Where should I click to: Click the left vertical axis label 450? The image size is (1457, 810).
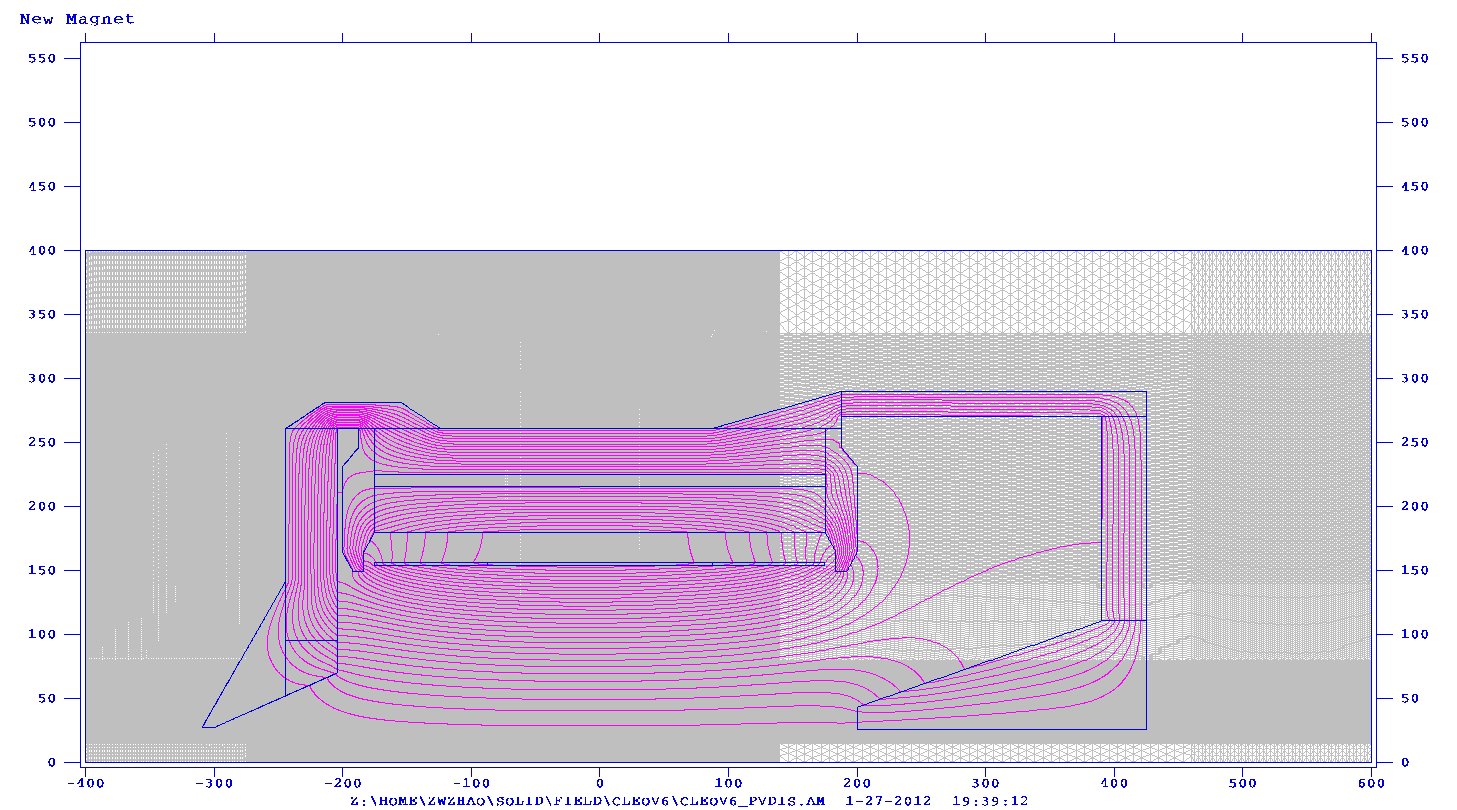pyautogui.click(x=43, y=186)
